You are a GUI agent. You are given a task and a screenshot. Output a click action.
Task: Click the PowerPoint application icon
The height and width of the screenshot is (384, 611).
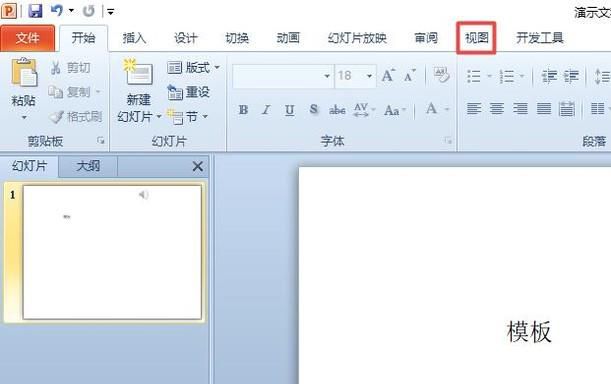pyautogui.click(x=9, y=11)
